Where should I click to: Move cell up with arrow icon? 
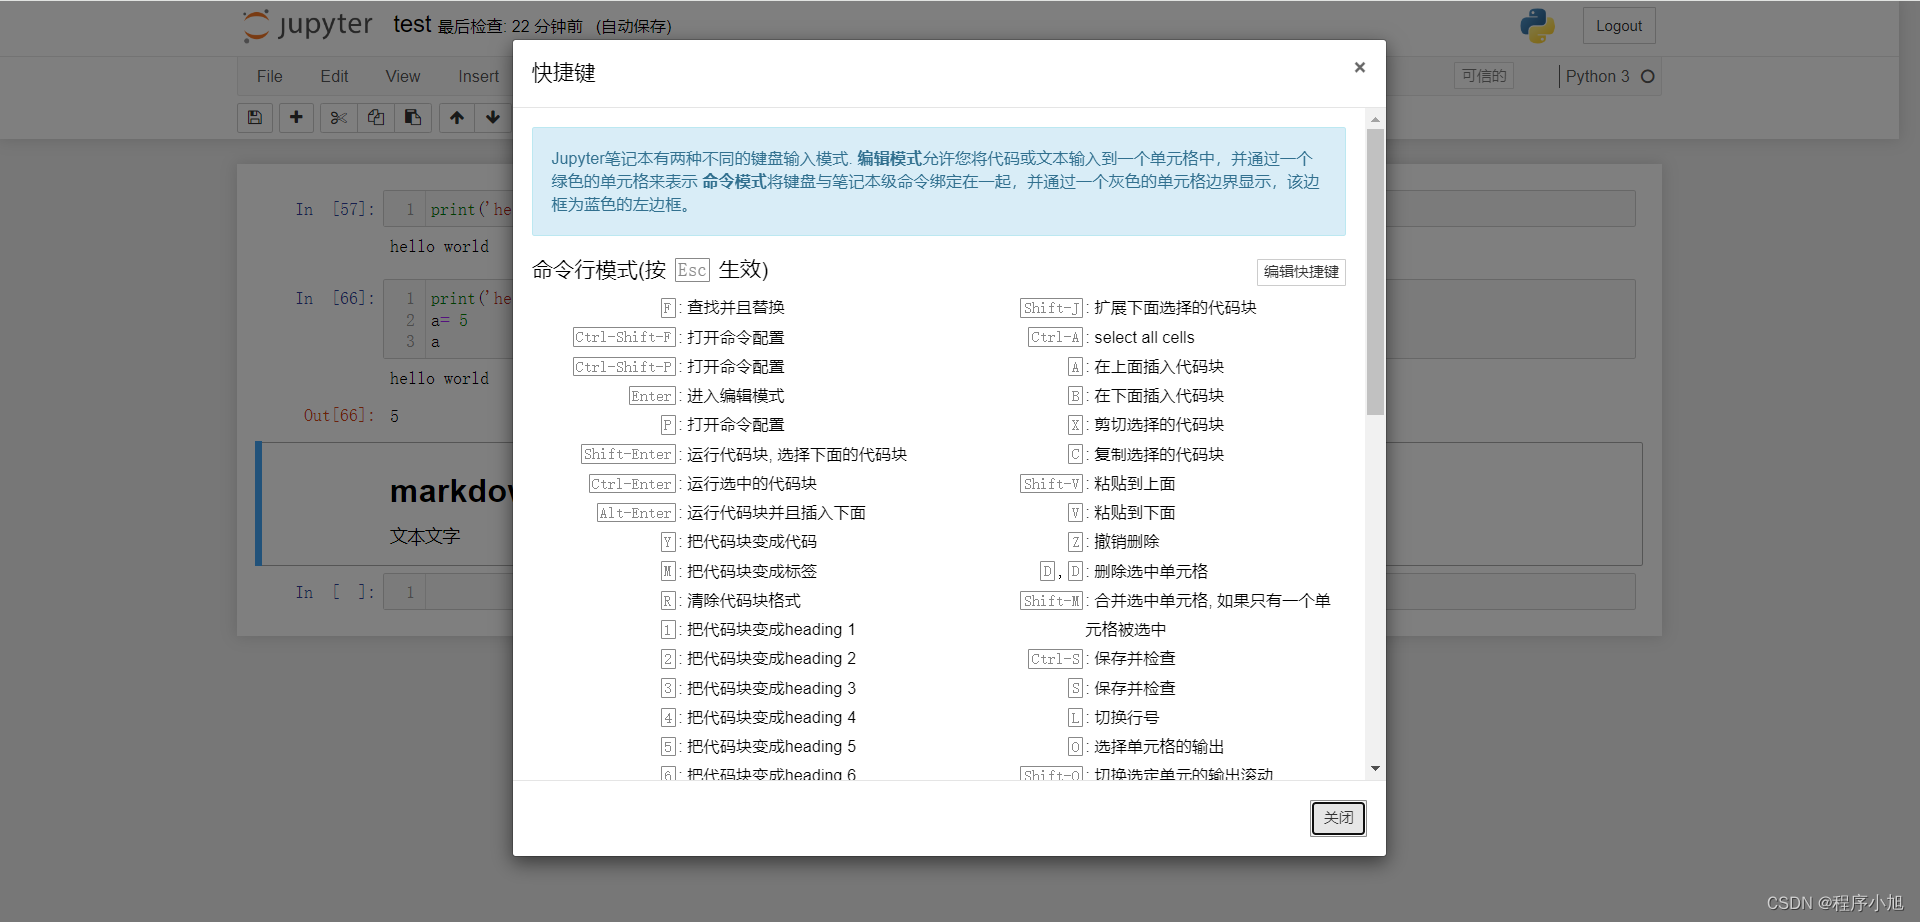(x=457, y=118)
